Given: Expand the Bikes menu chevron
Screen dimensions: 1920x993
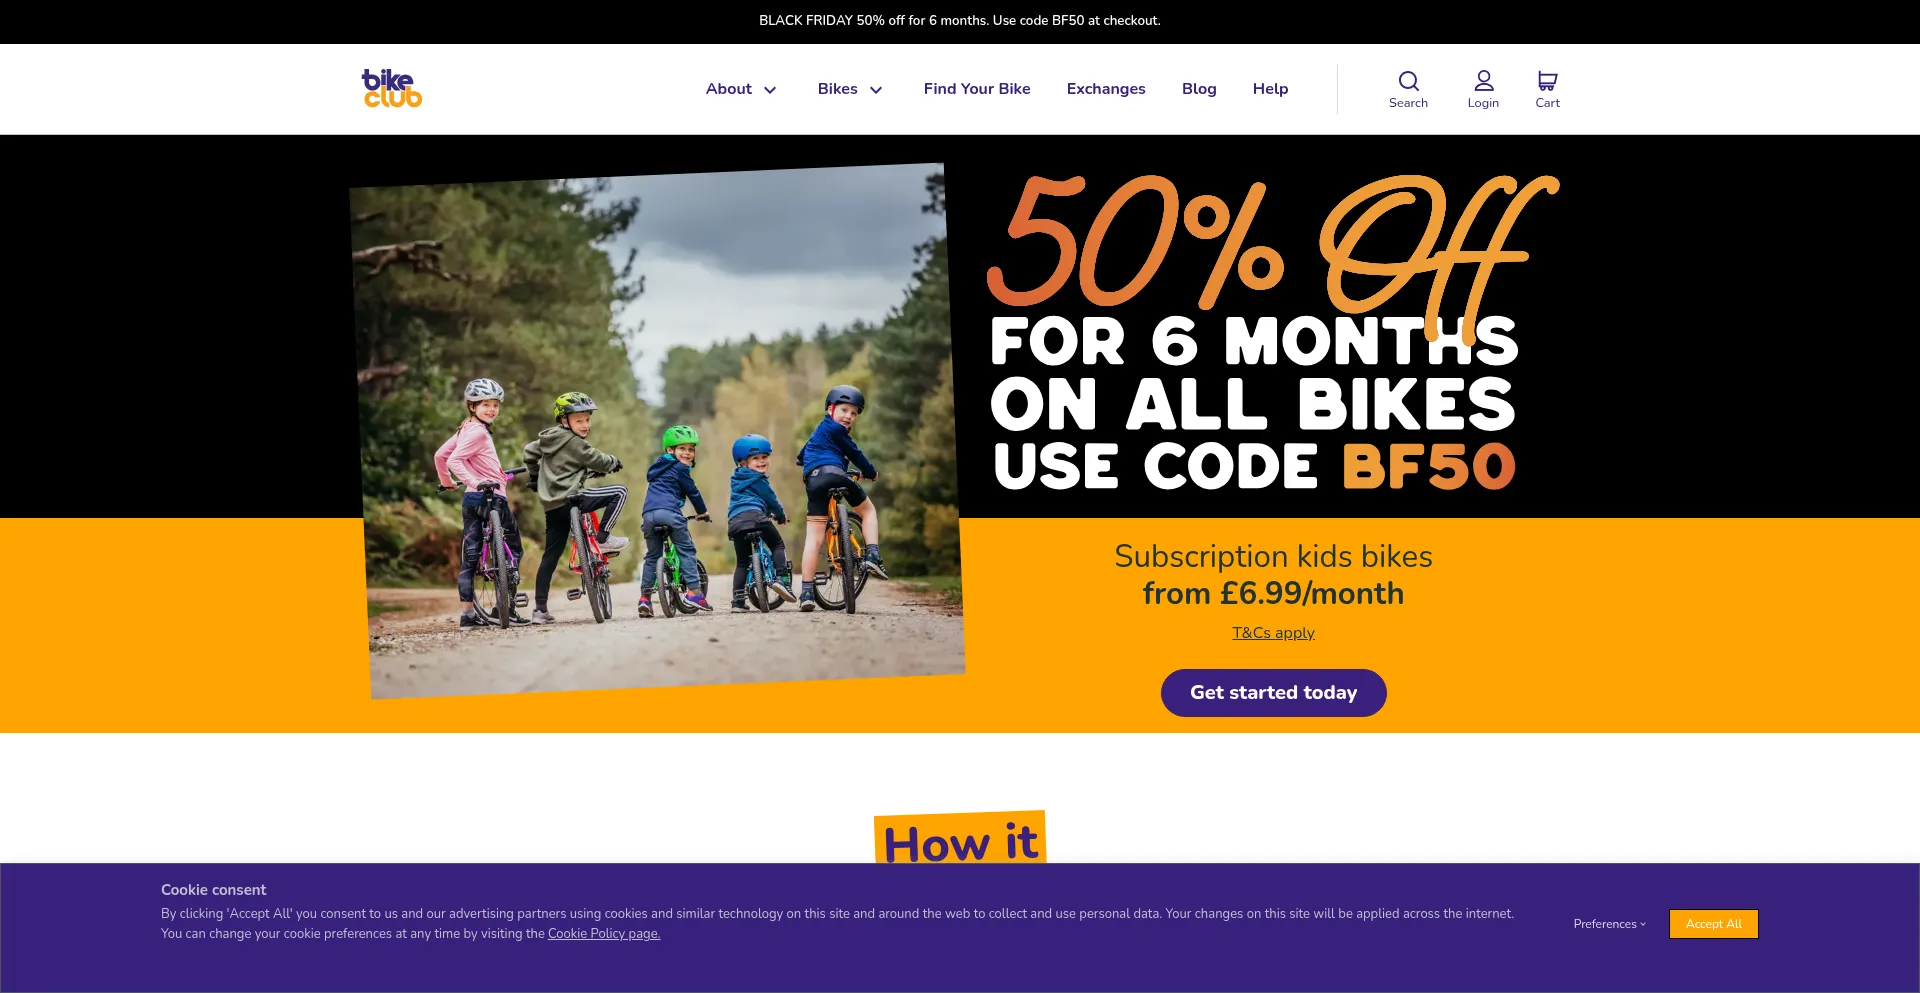Looking at the screenshot, I should tap(876, 90).
